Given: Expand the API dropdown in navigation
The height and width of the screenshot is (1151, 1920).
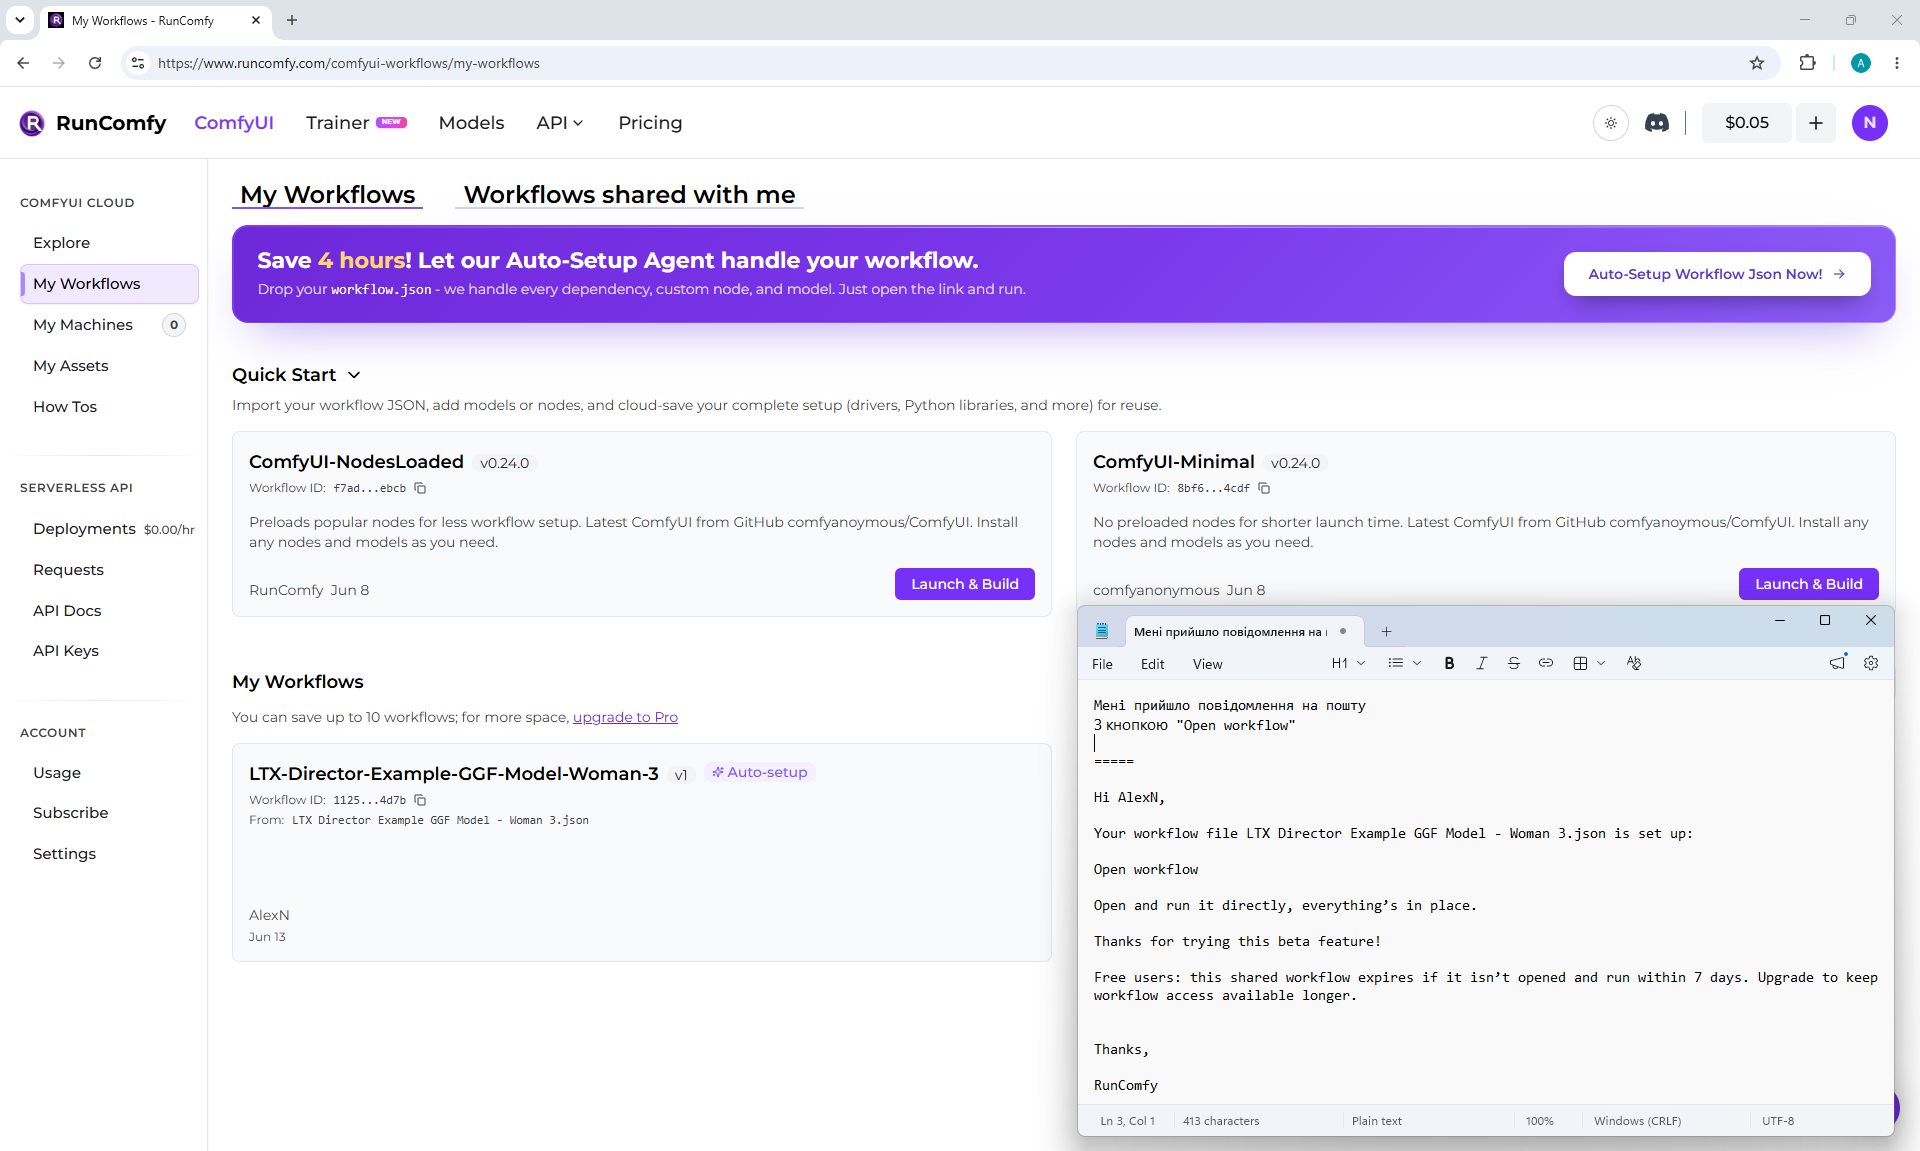Looking at the screenshot, I should (560, 123).
